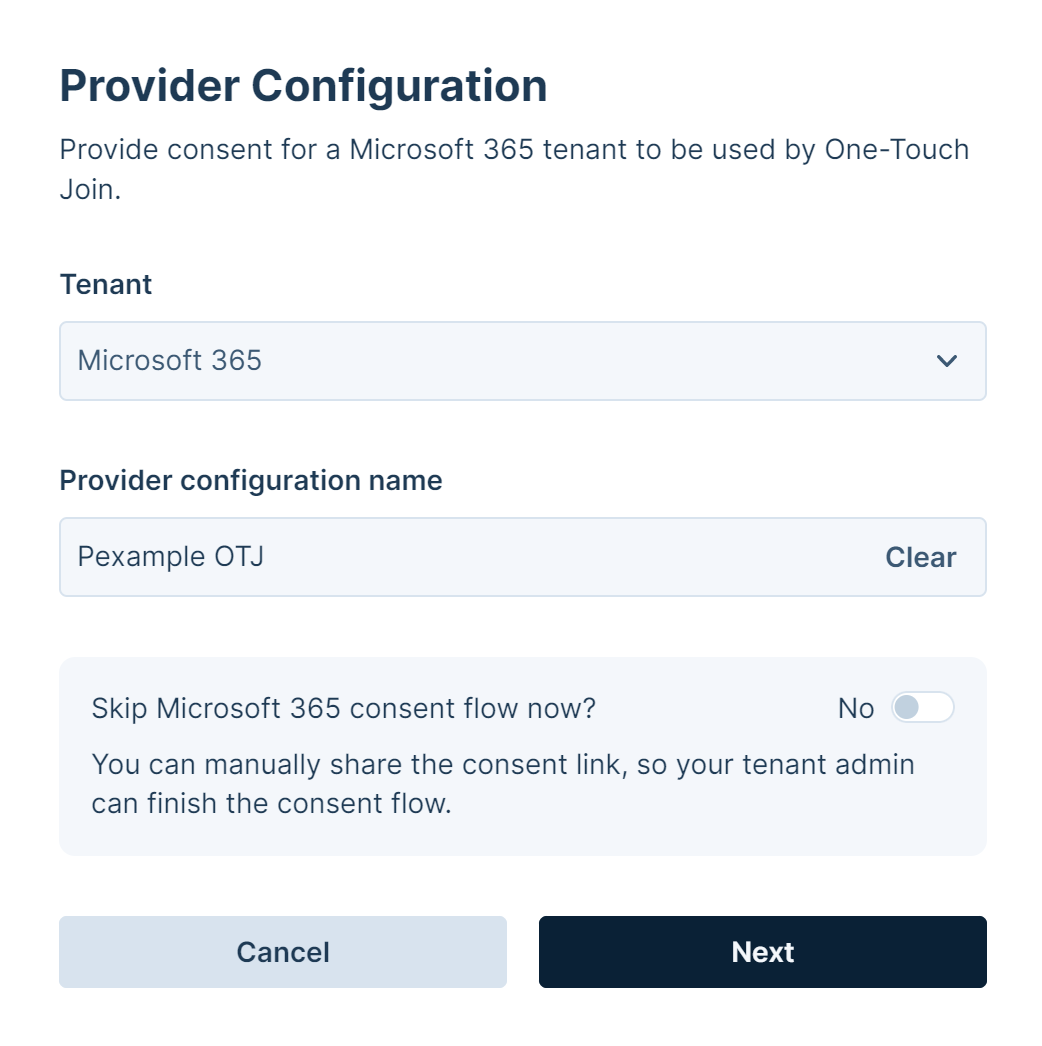Click the chevron arrow in the Tenant dropdown
This screenshot has width=1042, height=1046.
point(946,361)
